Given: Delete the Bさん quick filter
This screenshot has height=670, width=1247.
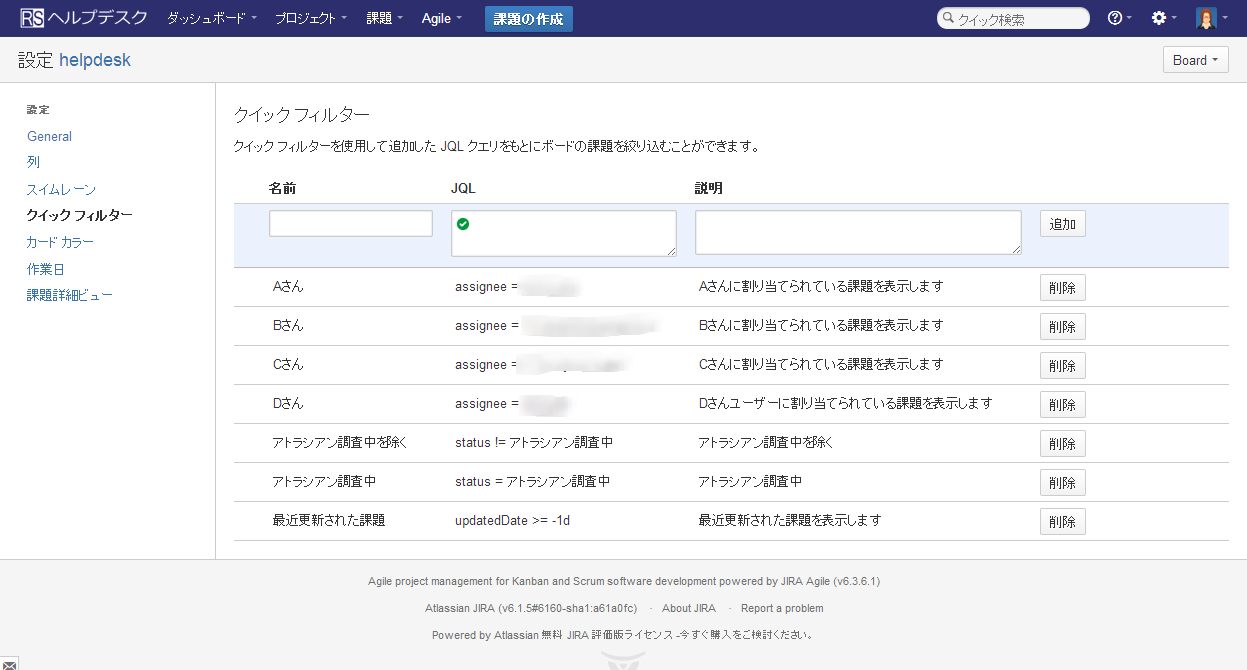Looking at the screenshot, I should [1063, 326].
